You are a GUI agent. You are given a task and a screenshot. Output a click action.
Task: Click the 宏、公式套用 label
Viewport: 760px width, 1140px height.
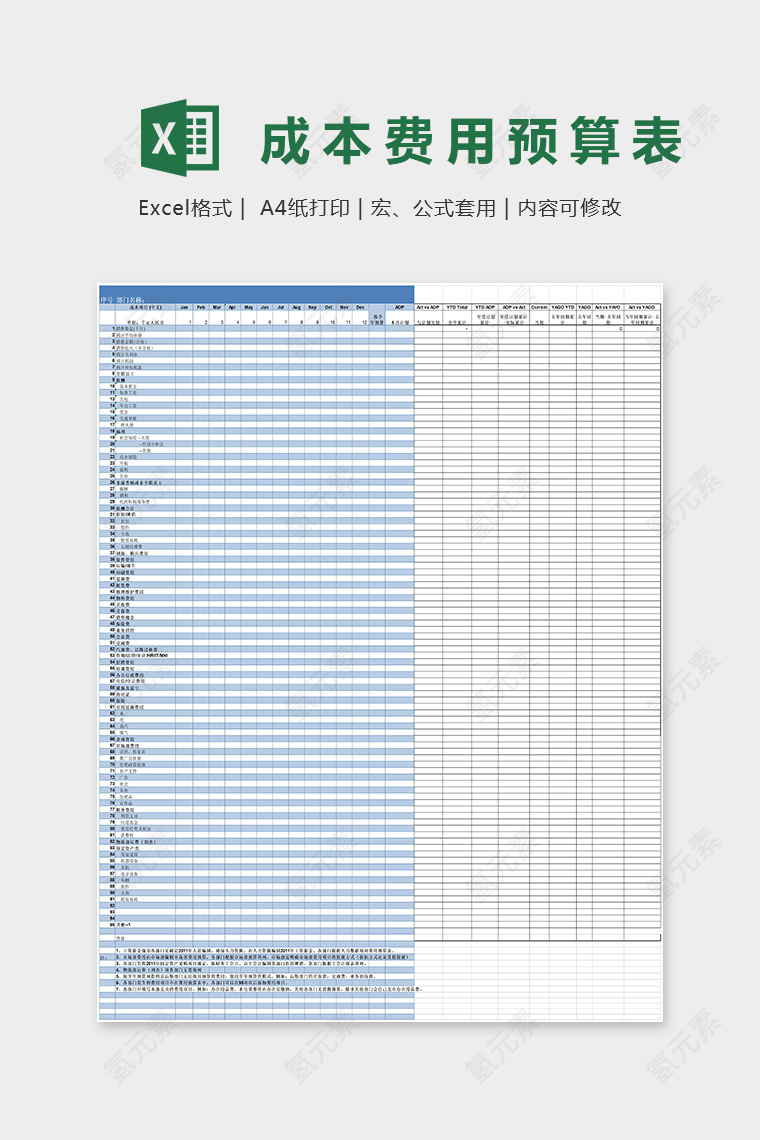433,209
